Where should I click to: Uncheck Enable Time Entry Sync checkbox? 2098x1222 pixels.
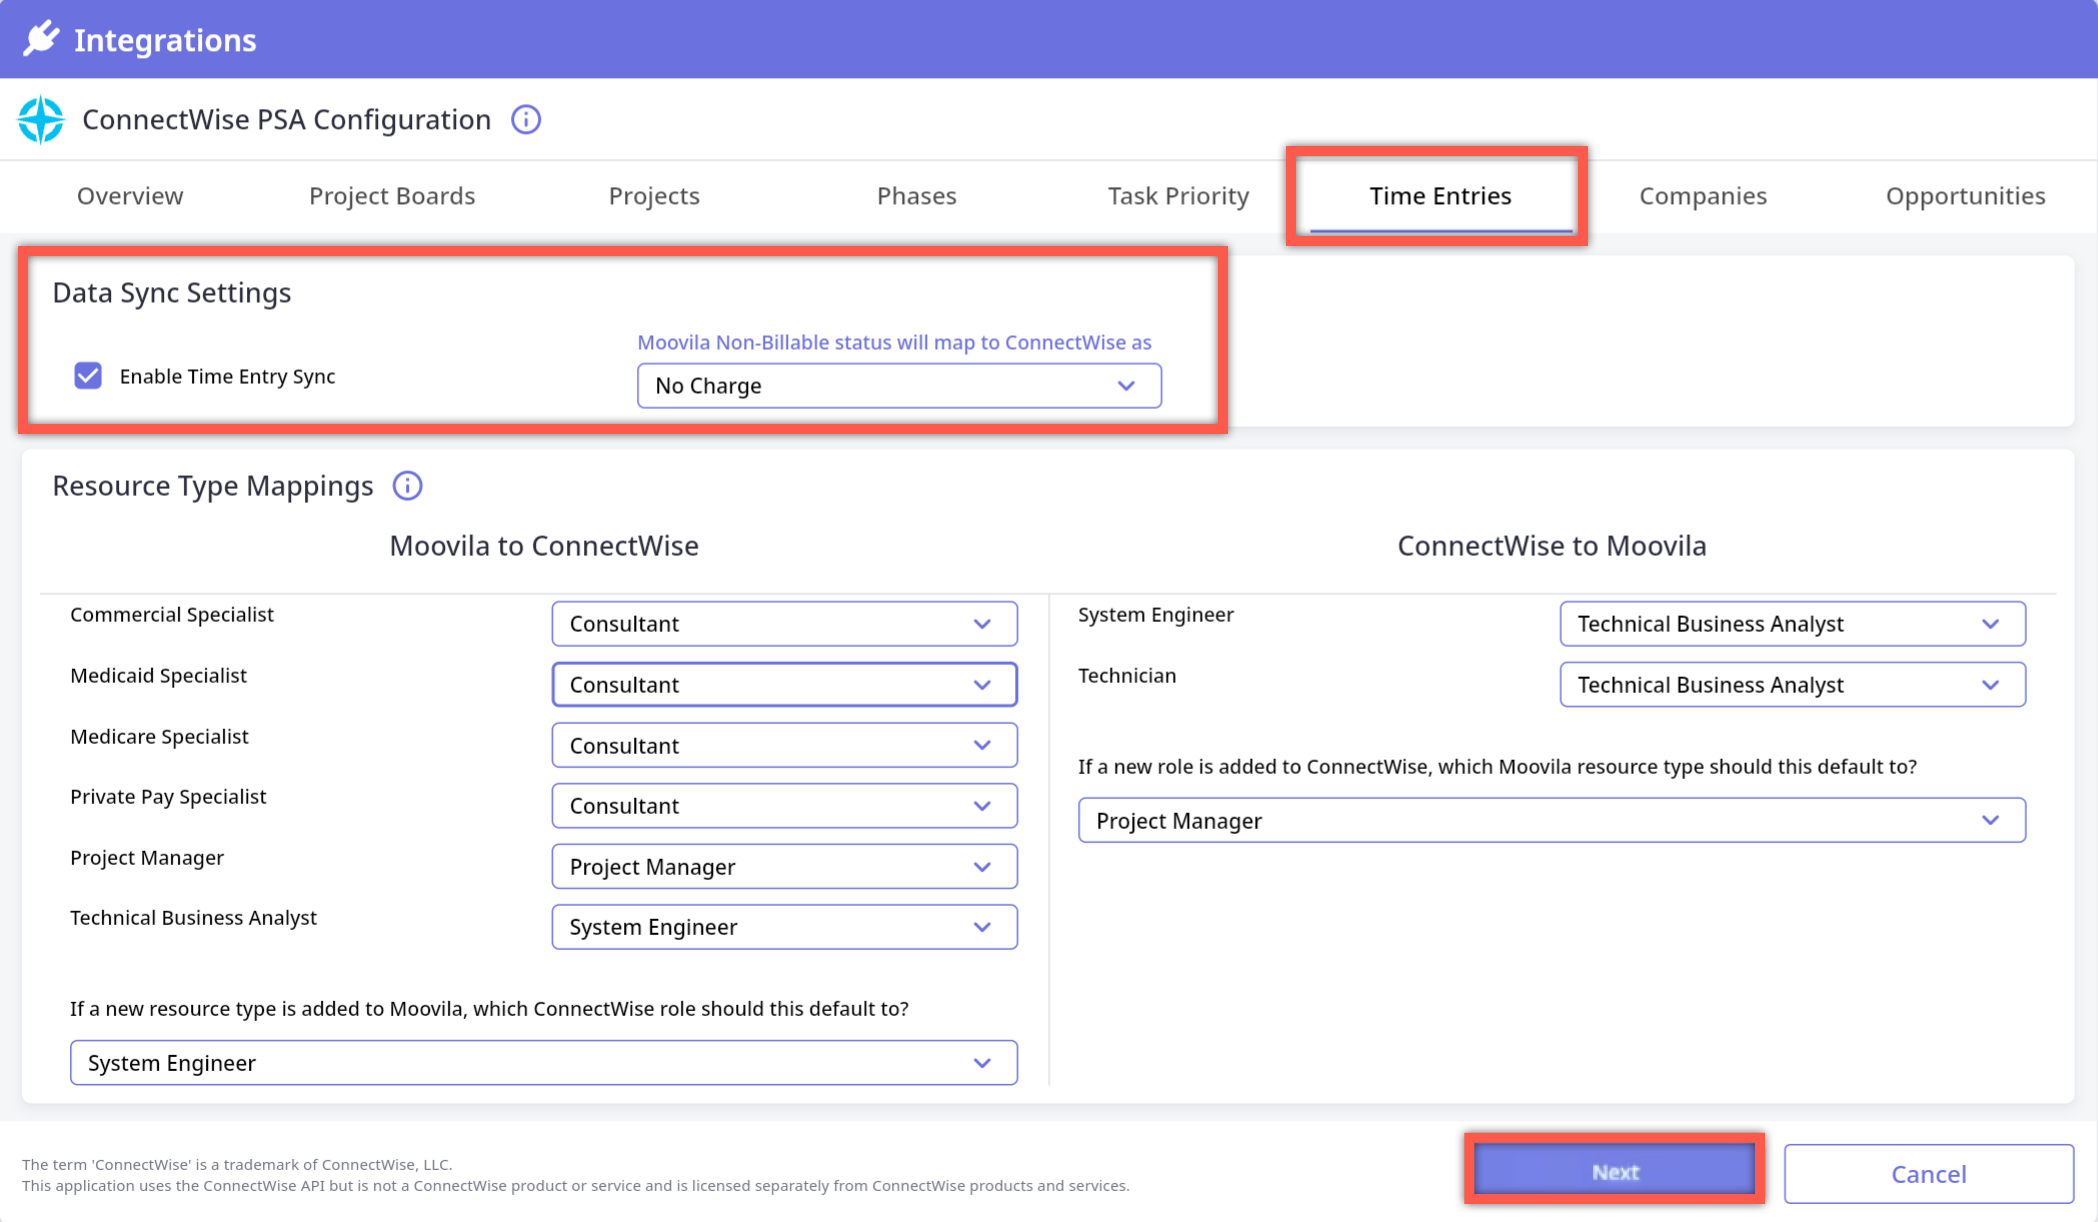point(88,376)
